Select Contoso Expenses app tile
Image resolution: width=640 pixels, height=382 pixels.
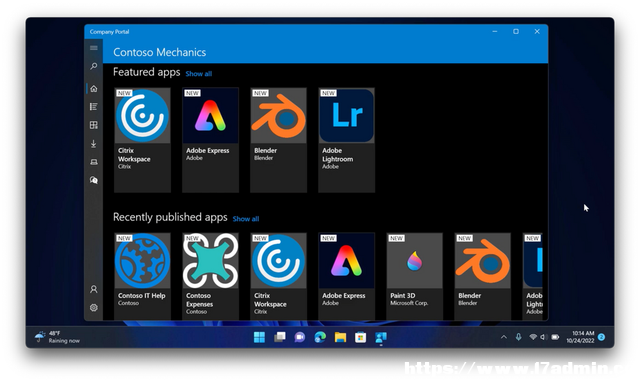[x=210, y=276]
